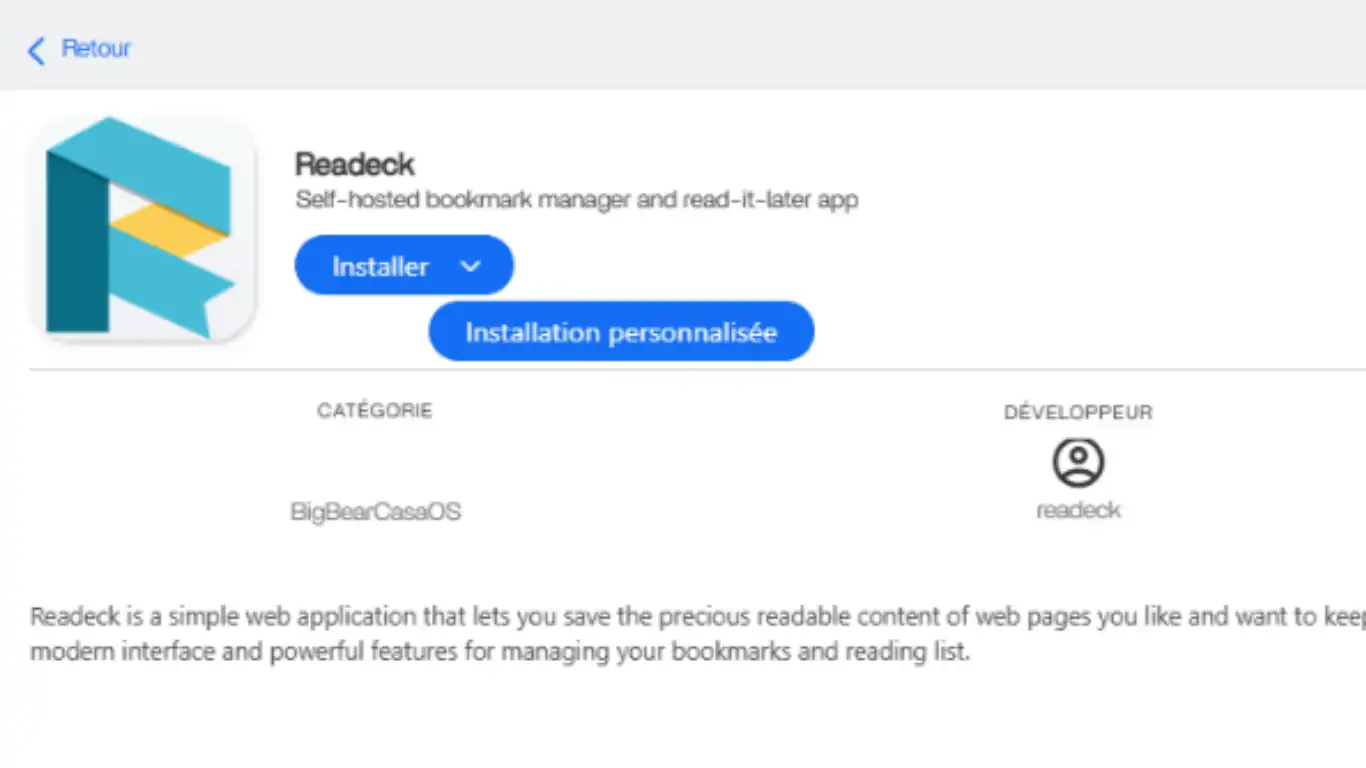Click the line mentioning bookmarks and reading list

pos(500,654)
